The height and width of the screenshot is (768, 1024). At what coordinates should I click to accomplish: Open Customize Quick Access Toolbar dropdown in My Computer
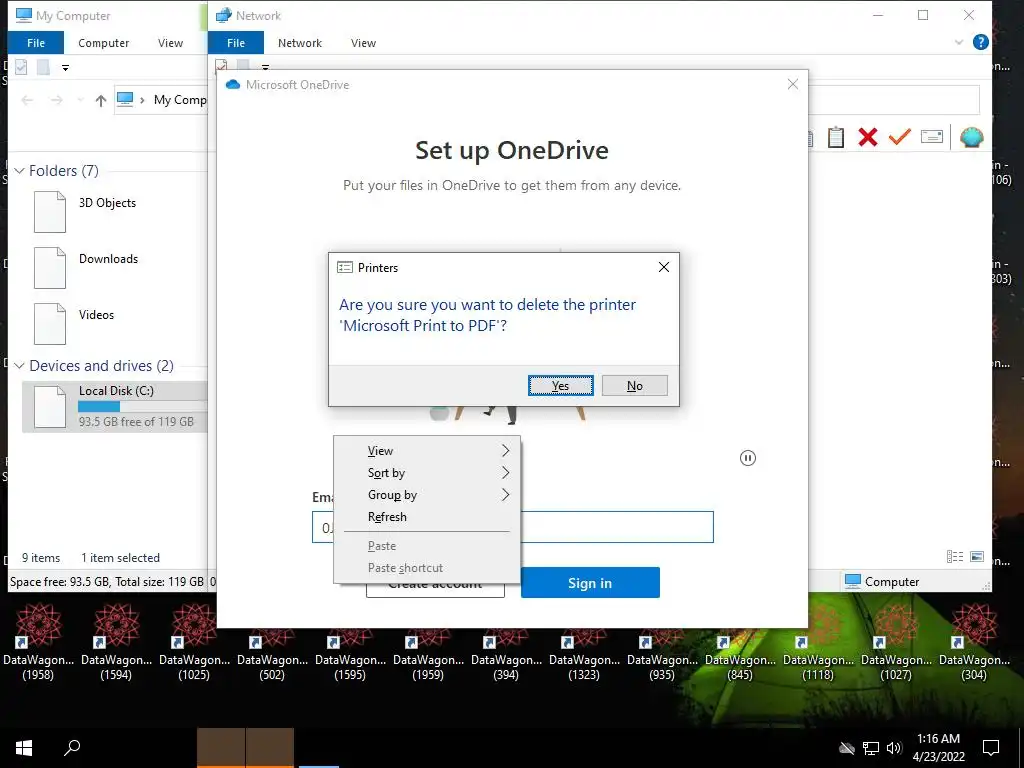[x=65, y=67]
